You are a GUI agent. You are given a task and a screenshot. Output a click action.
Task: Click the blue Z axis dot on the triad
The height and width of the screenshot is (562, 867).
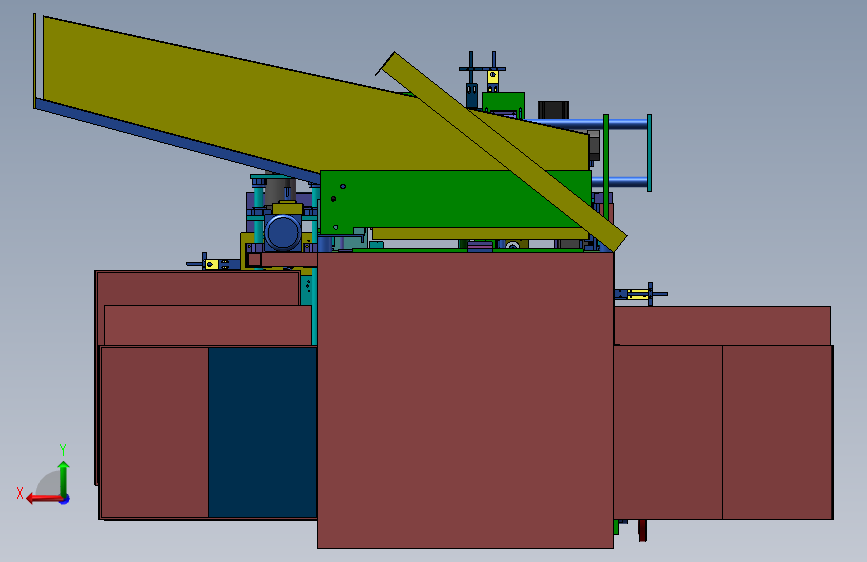point(65,499)
